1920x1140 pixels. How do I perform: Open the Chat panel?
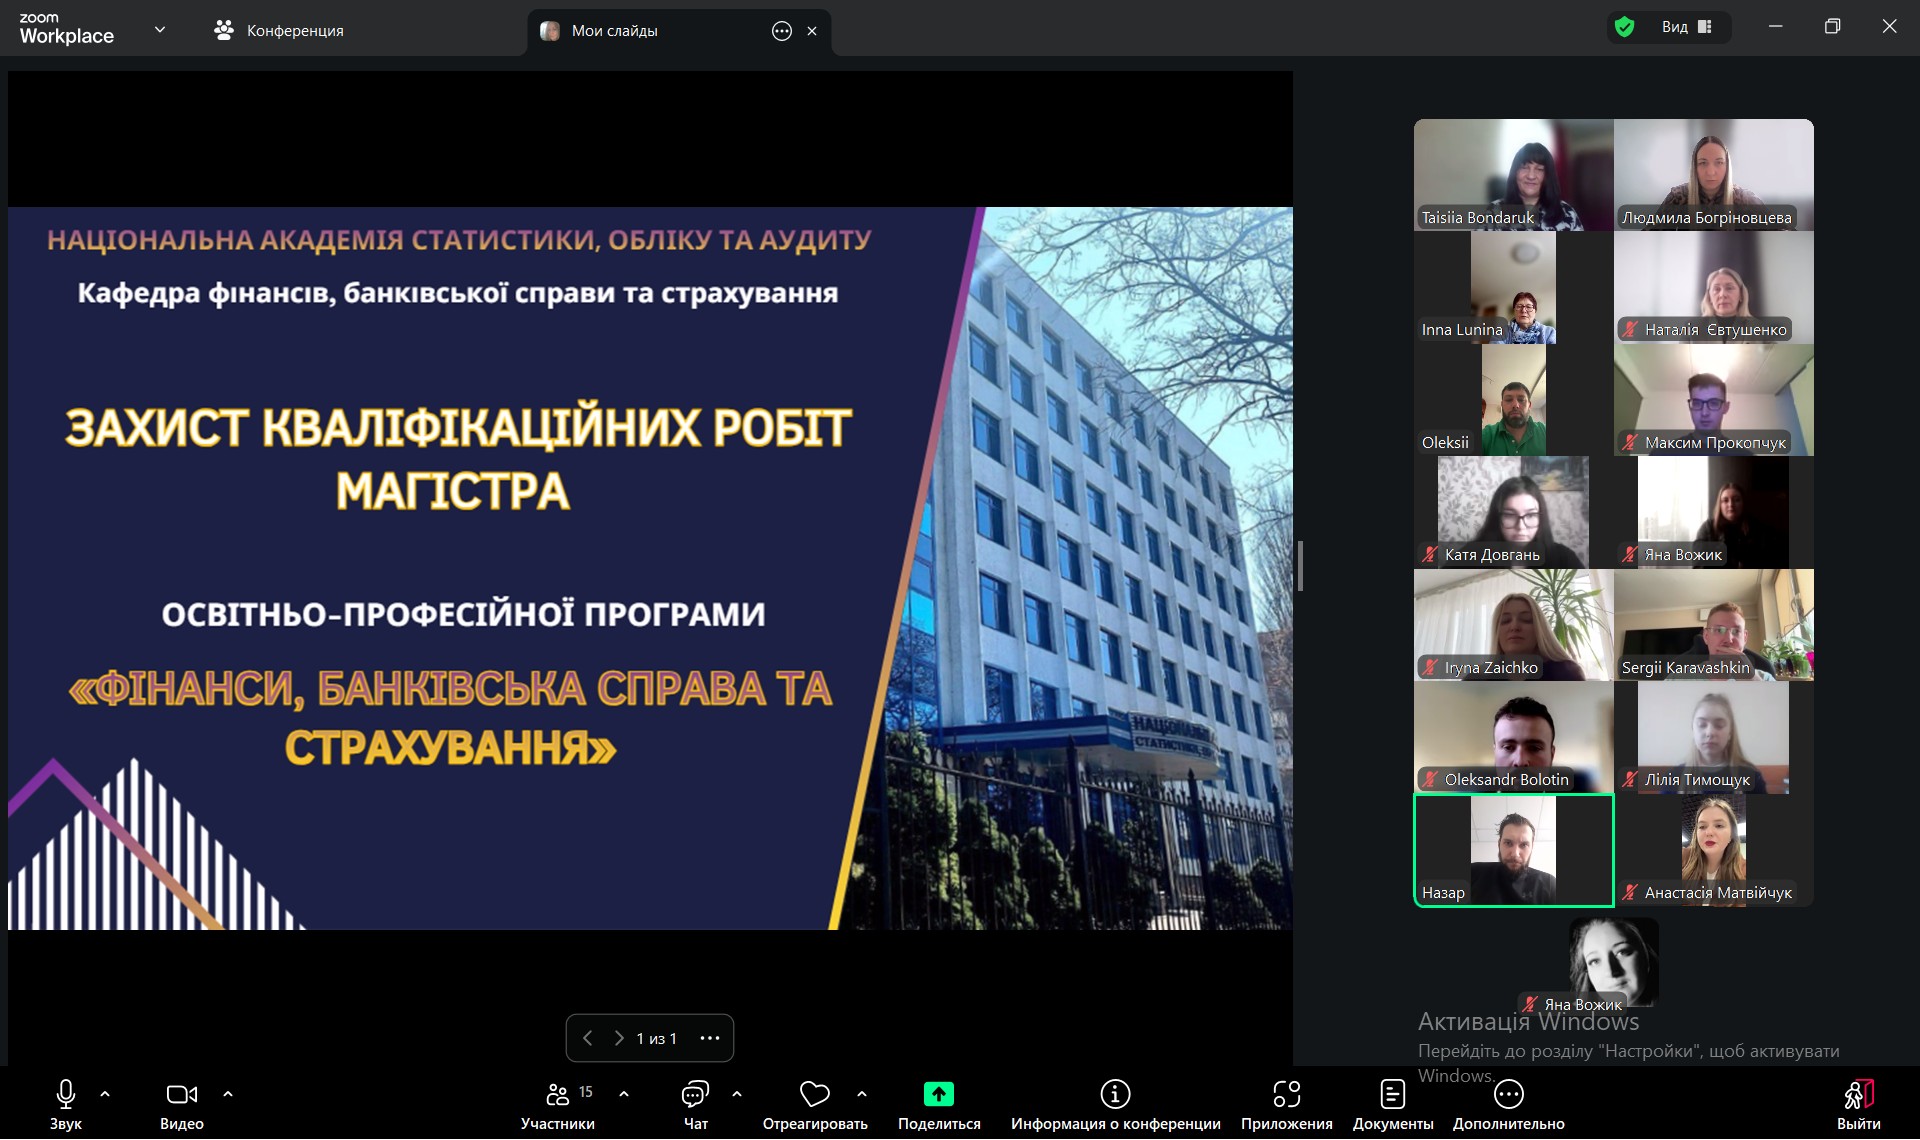(695, 1094)
